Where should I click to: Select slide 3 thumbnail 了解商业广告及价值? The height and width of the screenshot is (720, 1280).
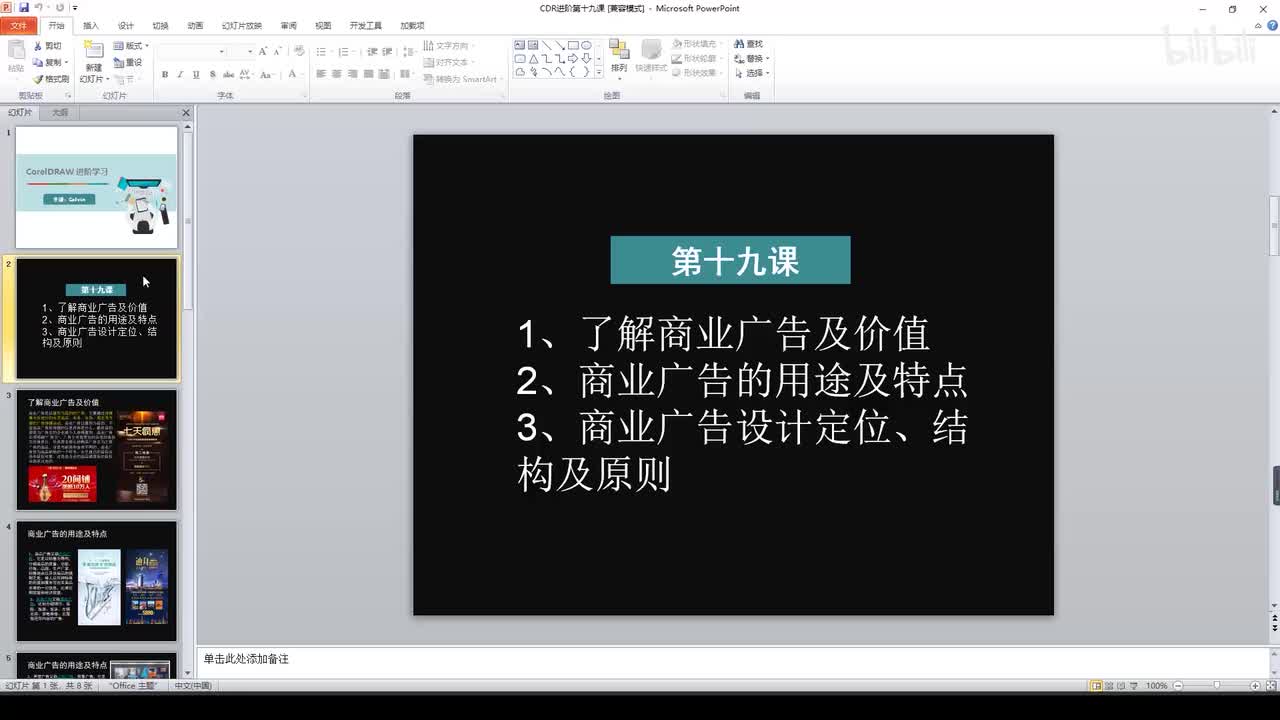tap(96, 450)
